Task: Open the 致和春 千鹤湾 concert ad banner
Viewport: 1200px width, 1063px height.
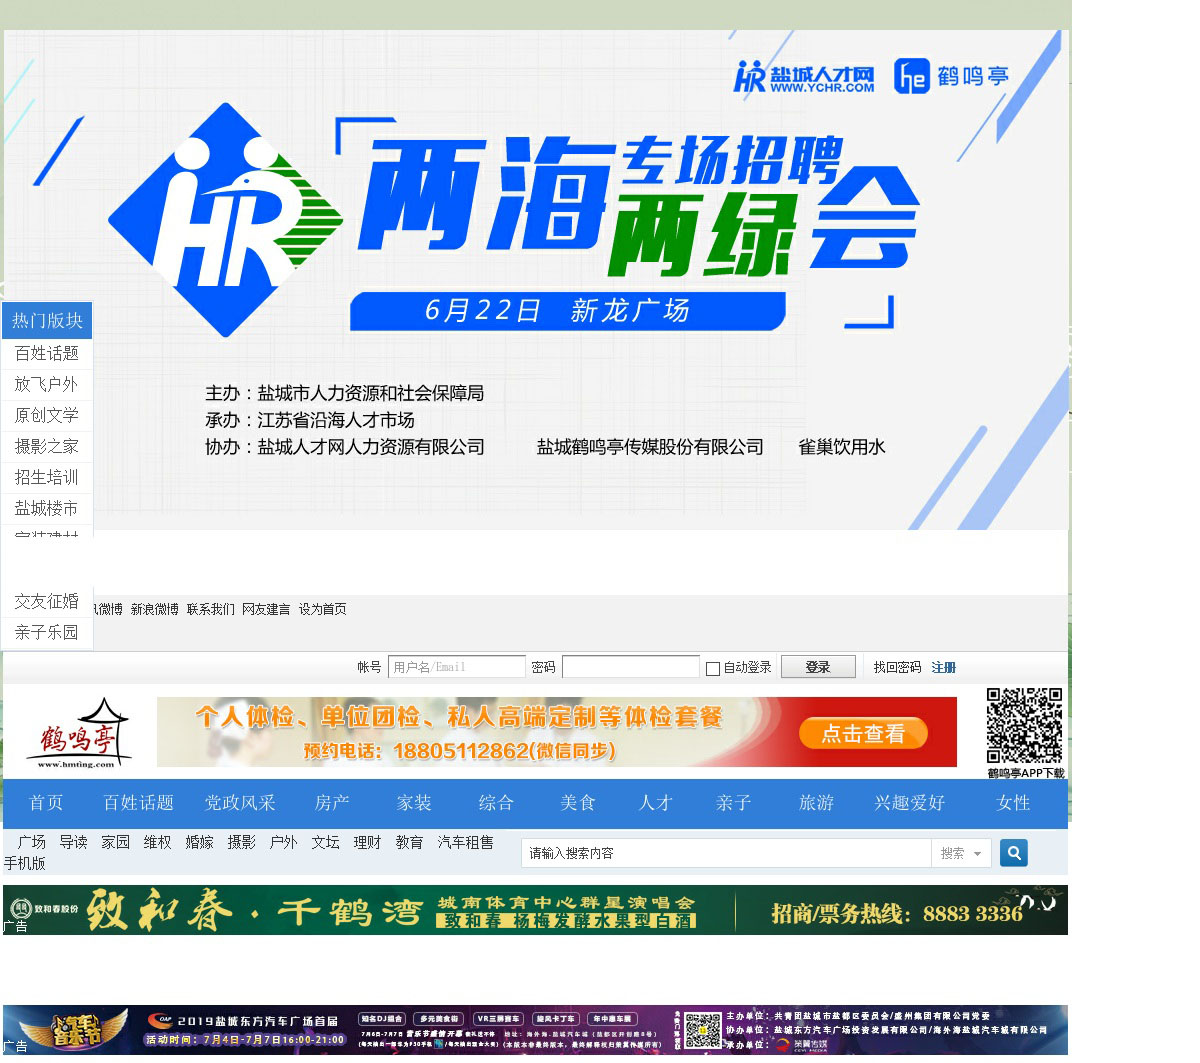Action: click(535, 910)
